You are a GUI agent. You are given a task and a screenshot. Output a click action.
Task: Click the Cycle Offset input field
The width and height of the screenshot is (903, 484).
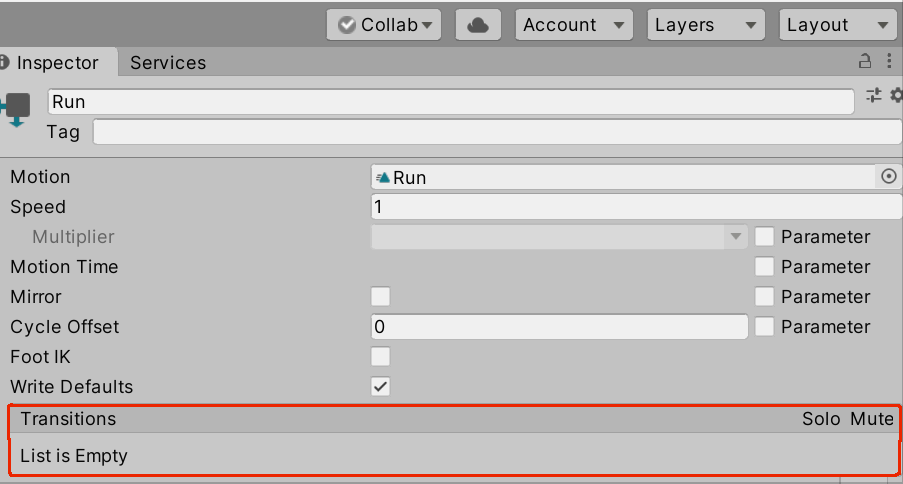pos(559,327)
